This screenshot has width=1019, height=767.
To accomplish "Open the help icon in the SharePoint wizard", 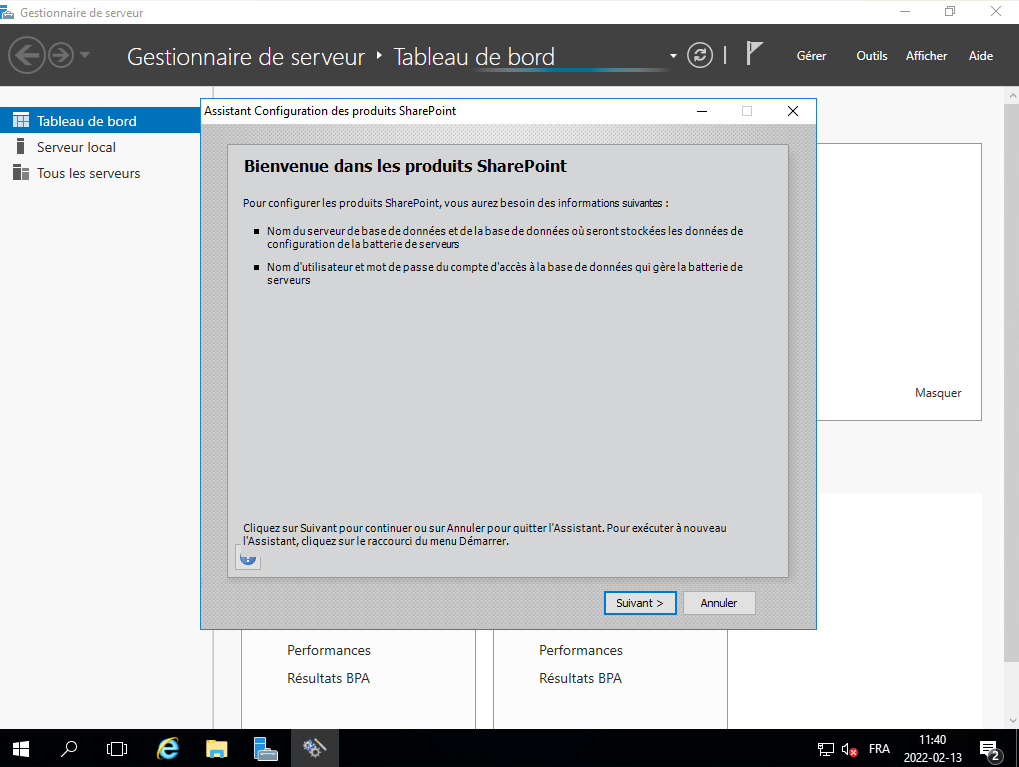I will (248, 558).
